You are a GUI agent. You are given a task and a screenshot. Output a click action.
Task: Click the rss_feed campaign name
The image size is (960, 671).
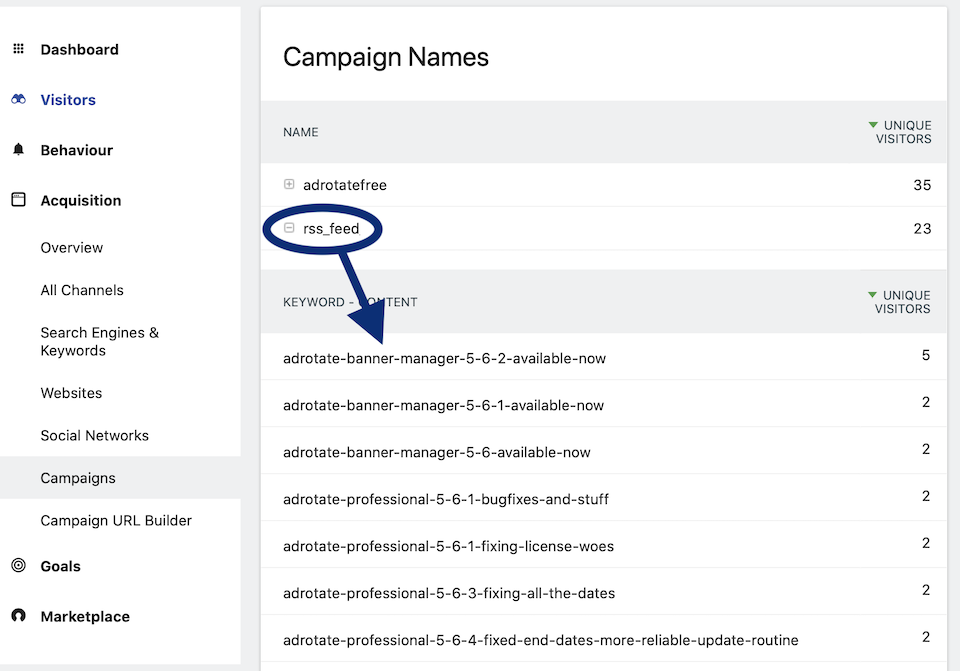pyautogui.click(x=331, y=228)
